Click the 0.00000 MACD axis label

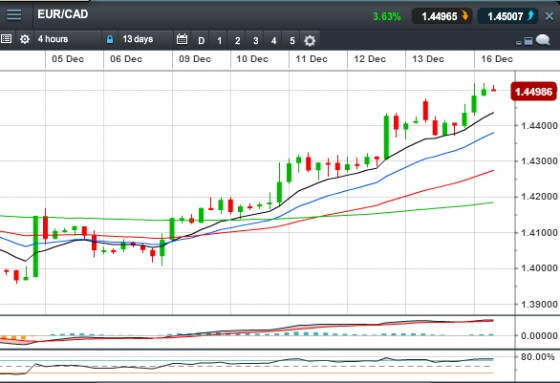[x=539, y=336]
